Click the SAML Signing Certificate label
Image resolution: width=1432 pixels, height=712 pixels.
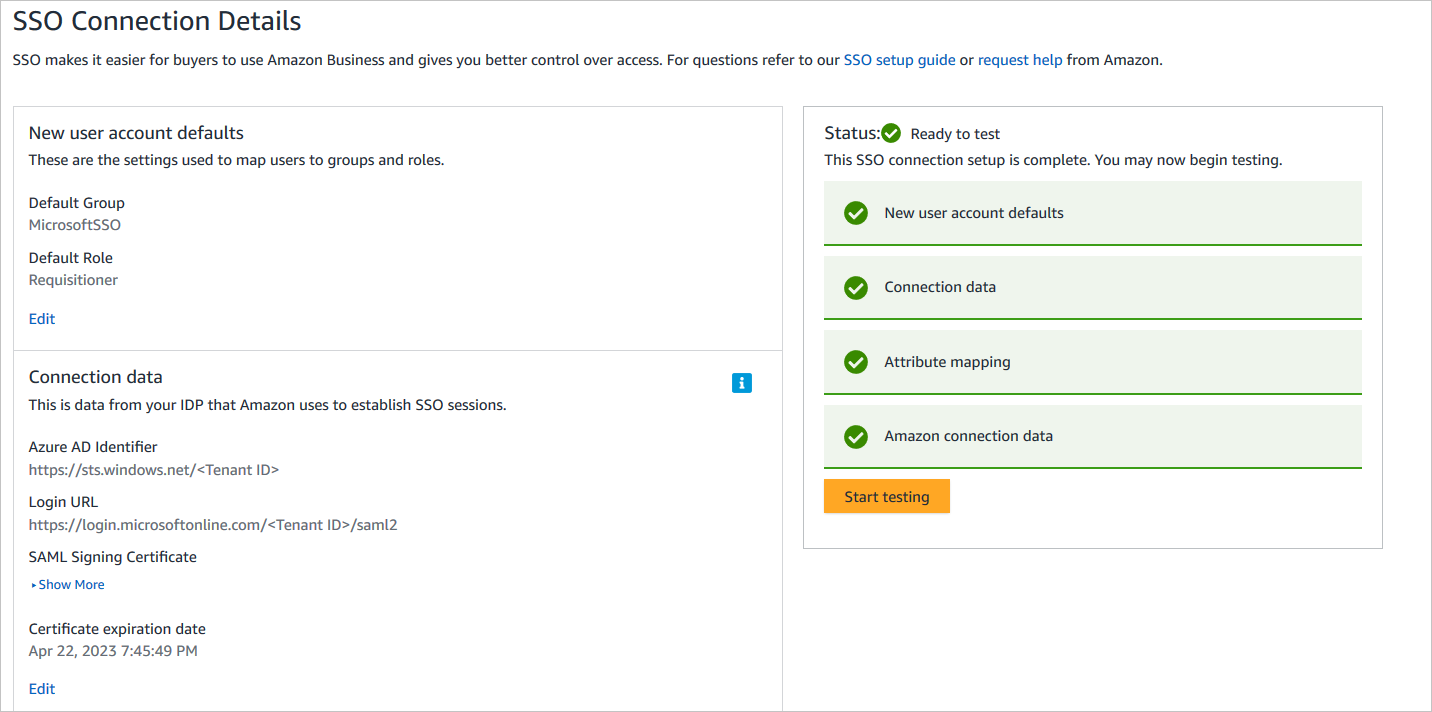pyautogui.click(x=113, y=557)
